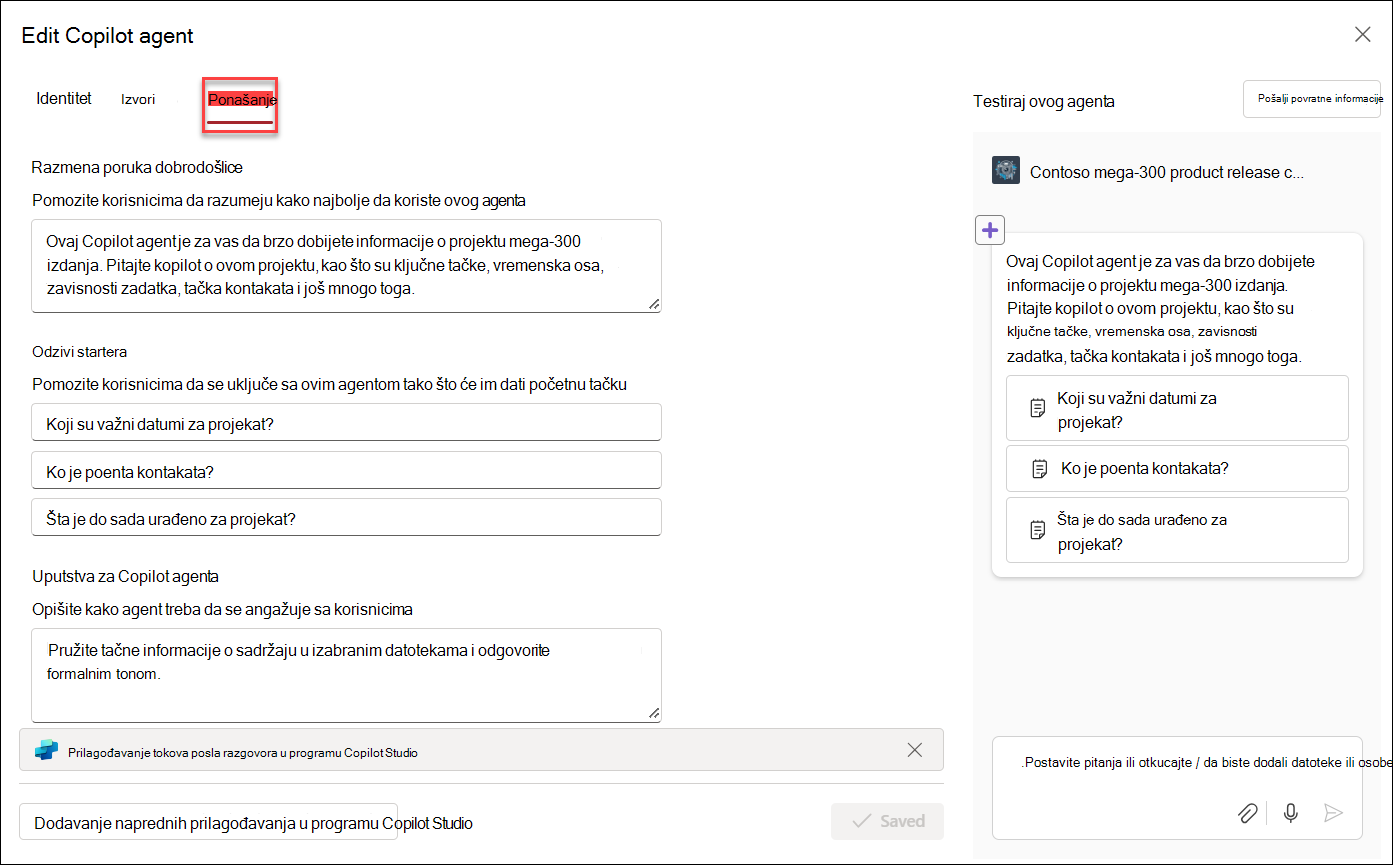Choose suggestion 'Šta je do sada urađeno' in chat

coord(1177,531)
